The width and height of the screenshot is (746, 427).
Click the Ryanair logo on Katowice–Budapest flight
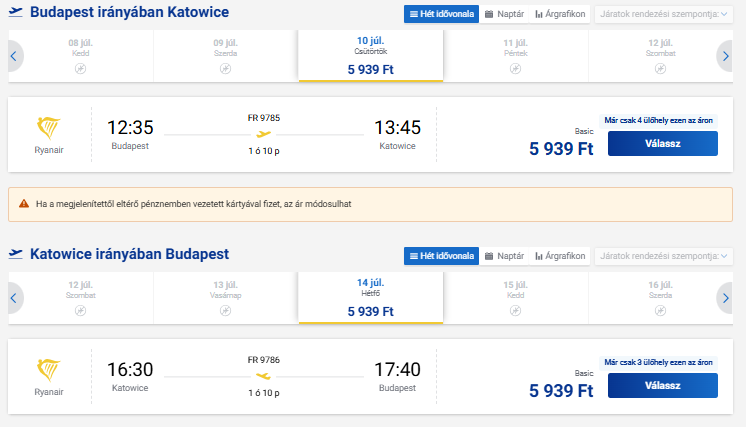pos(48,370)
